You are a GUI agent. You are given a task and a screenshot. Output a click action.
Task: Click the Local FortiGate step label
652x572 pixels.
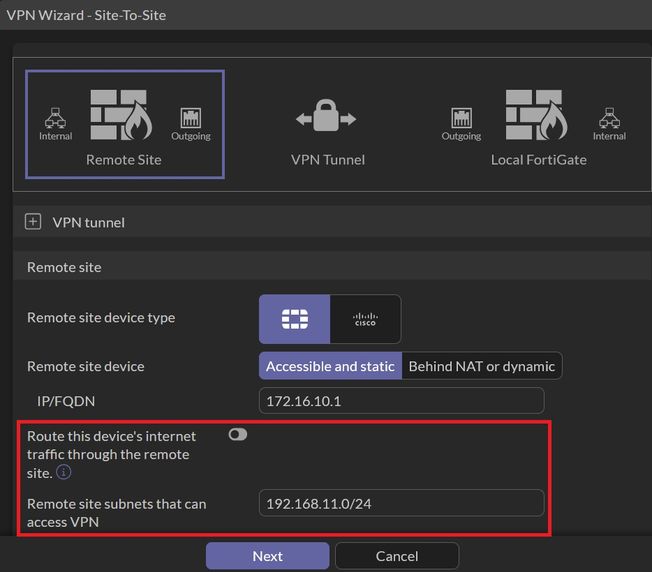pos(538,160)
